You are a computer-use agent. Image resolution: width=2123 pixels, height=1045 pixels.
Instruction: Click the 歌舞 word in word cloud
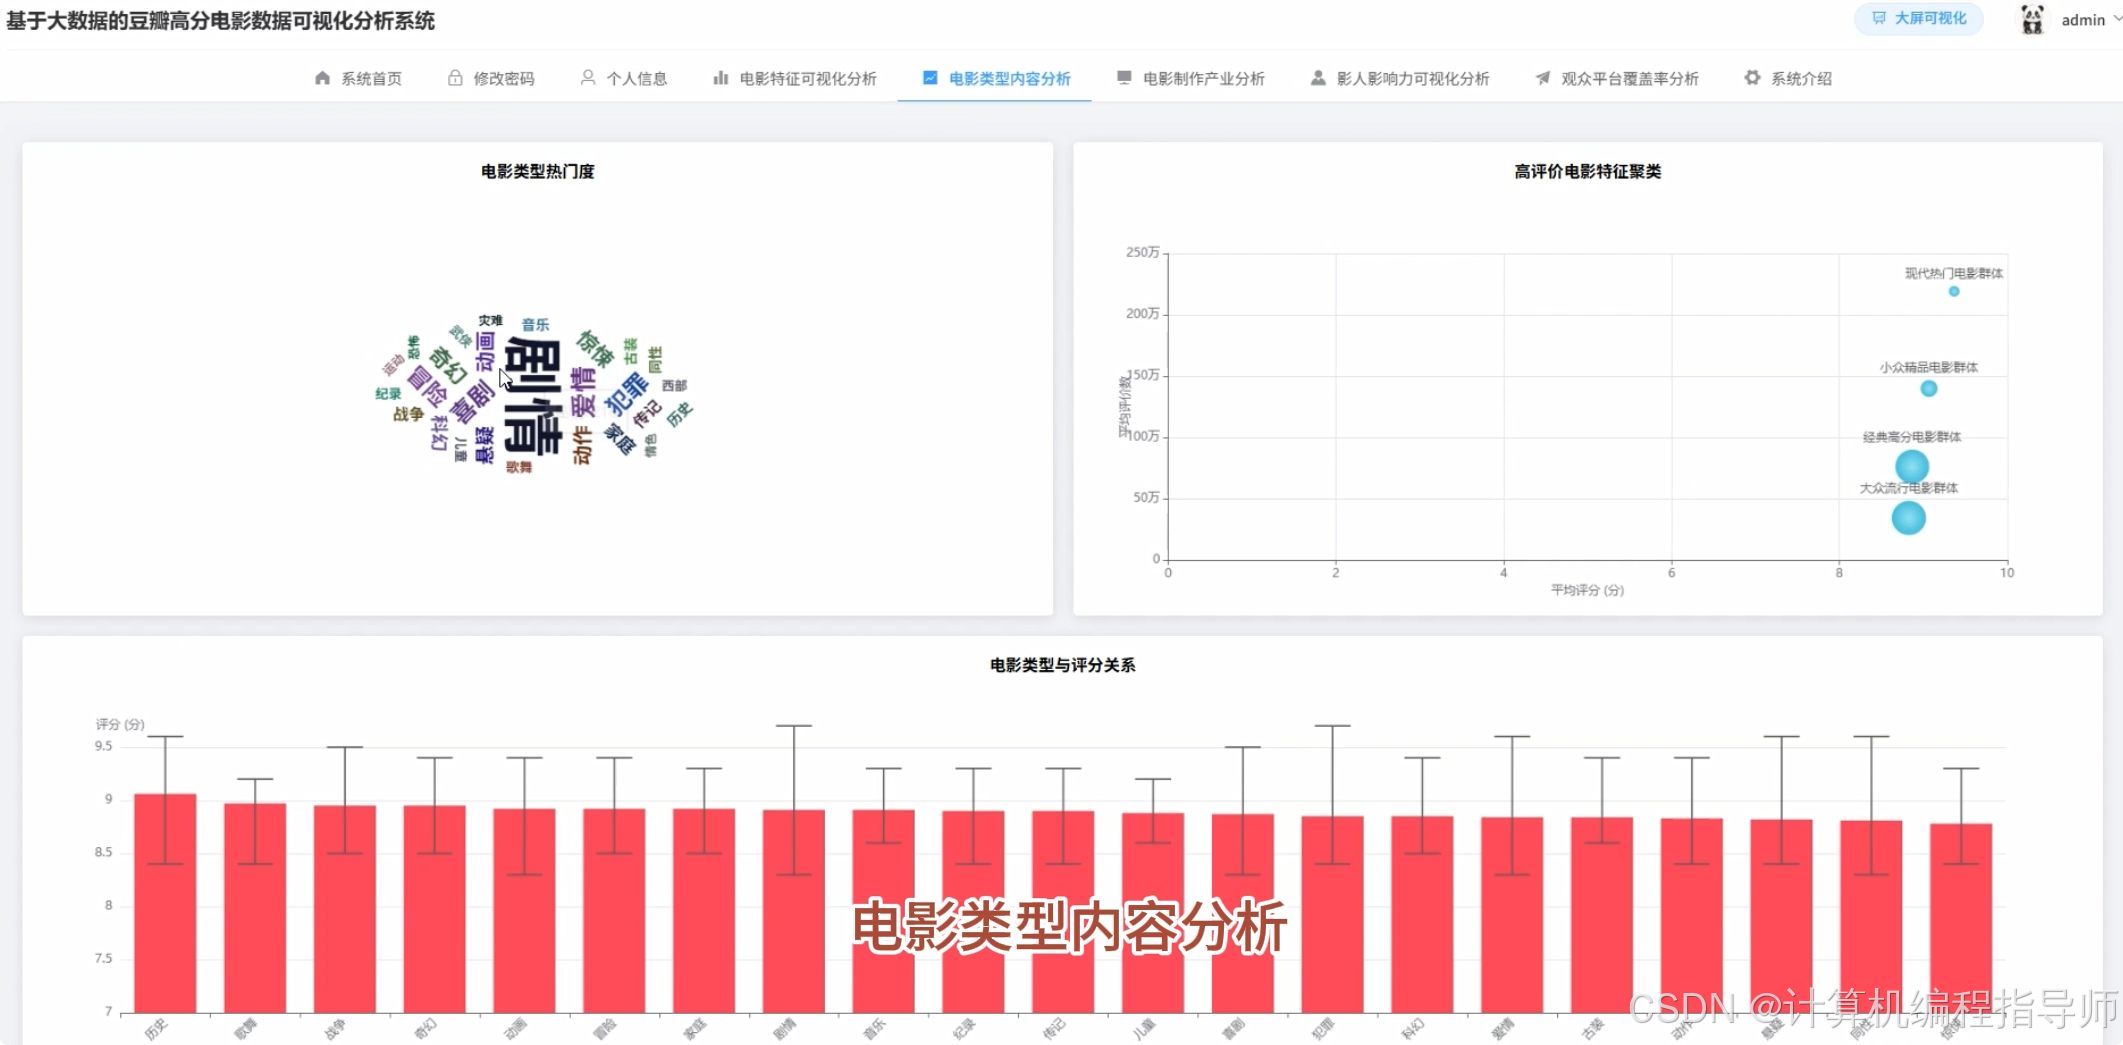[x=519, y=467]
